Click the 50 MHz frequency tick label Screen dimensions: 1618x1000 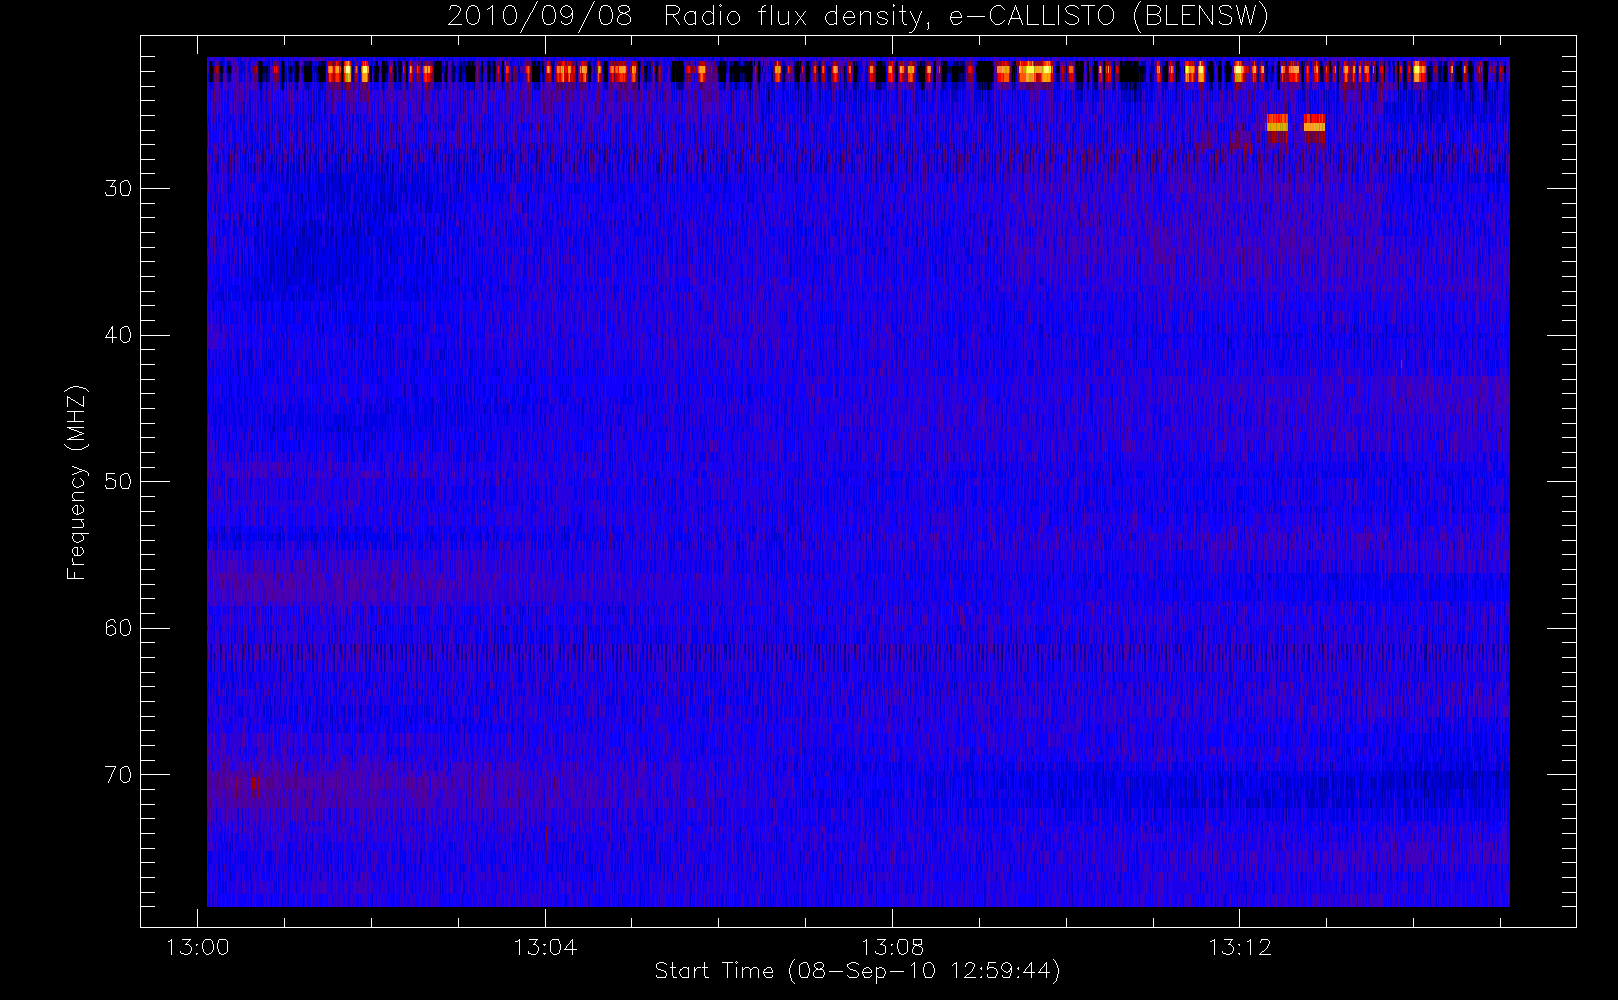[118, 482]
